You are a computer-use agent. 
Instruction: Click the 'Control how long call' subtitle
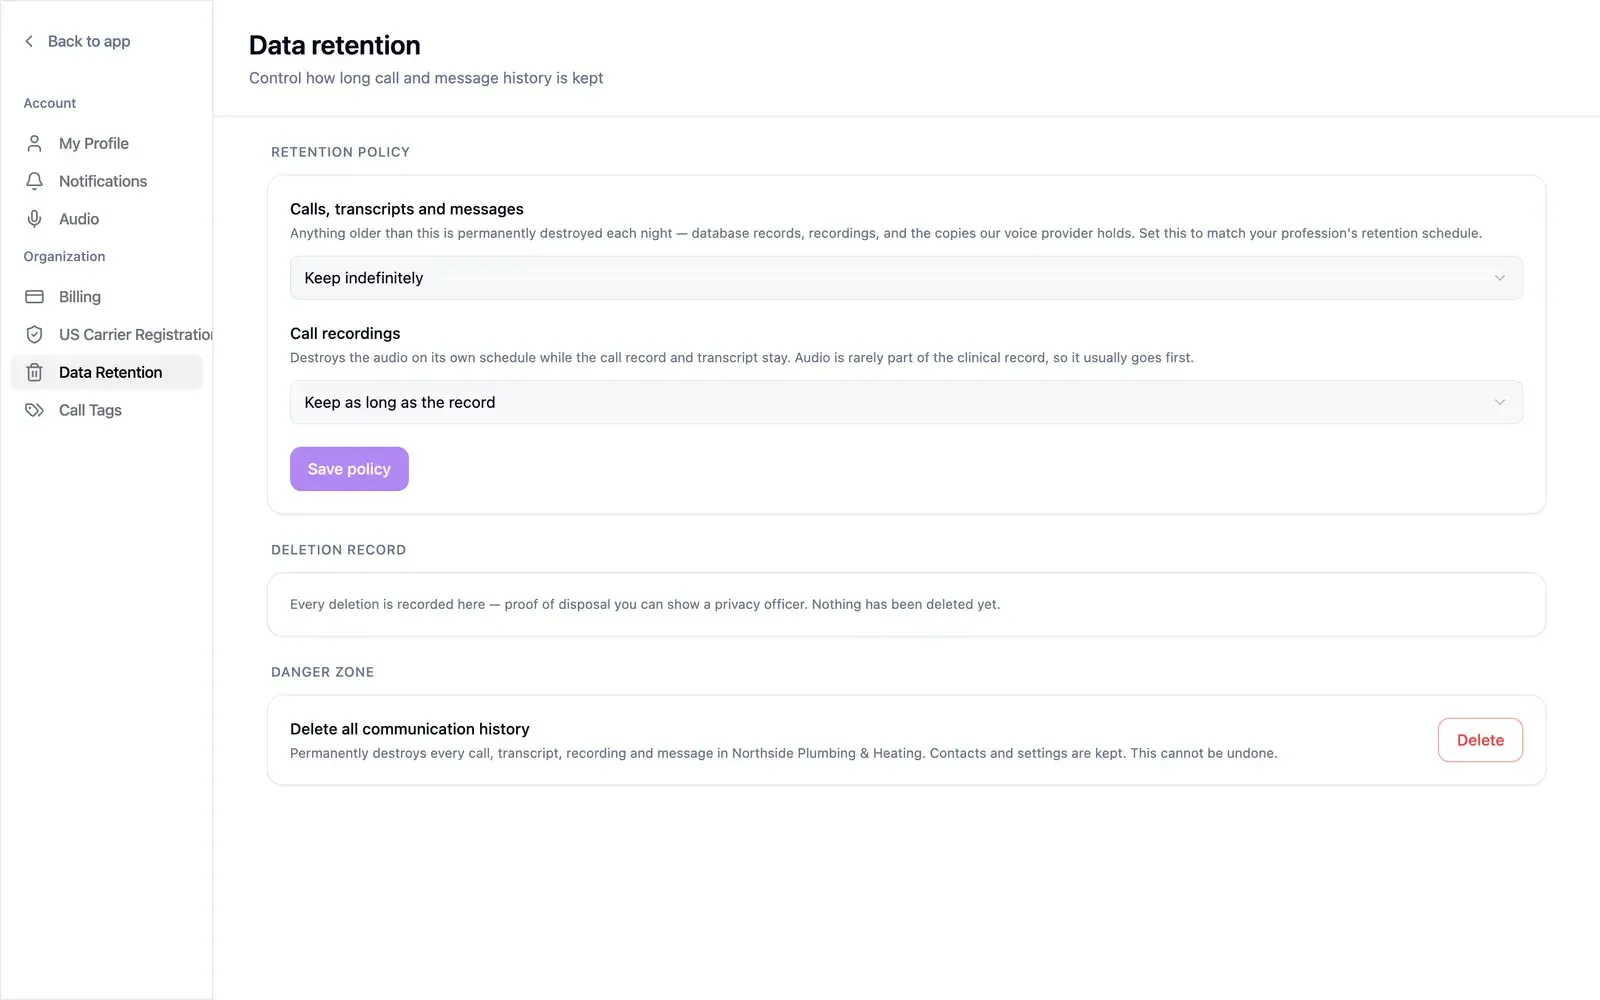pyautogui.click(x=426, y=78)
